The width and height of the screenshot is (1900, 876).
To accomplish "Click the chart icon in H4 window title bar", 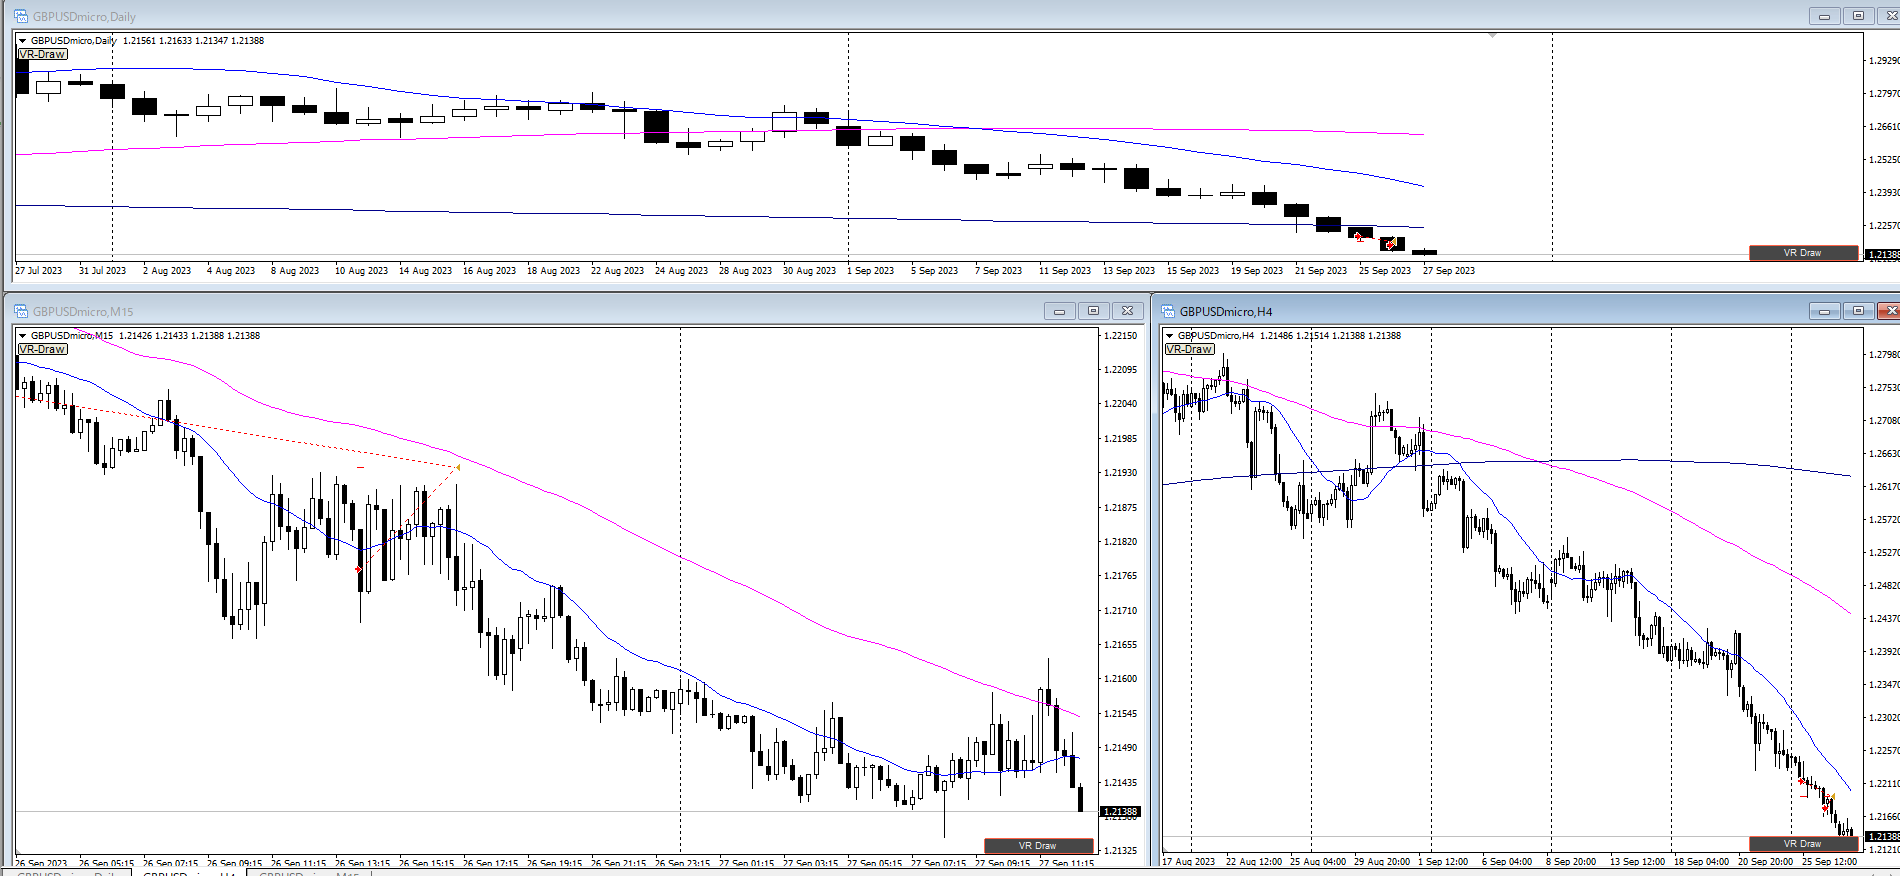I will (x=1168, y=311).
